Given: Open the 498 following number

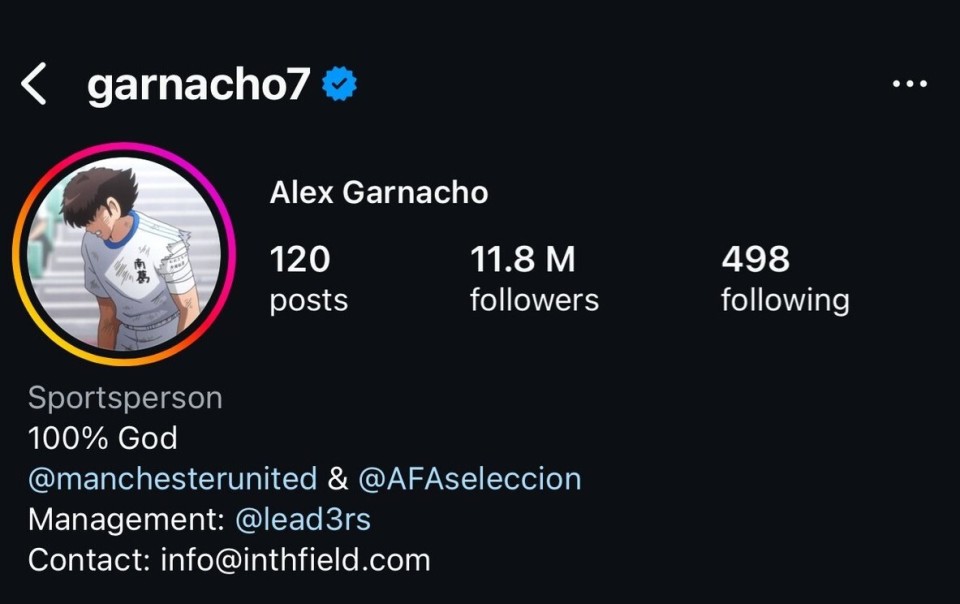Looking at the screenshot, I should [x=756, y=259].
